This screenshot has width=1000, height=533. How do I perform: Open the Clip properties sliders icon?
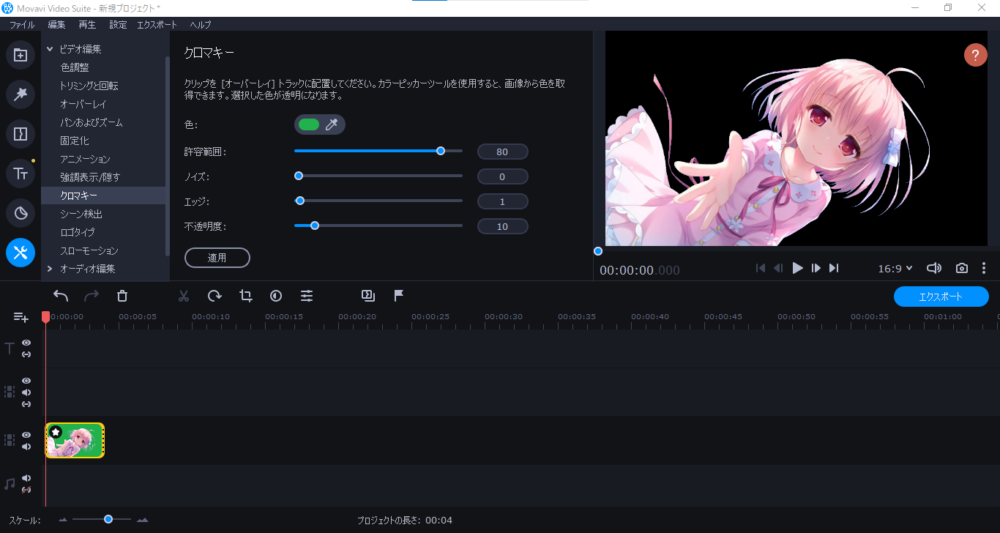pos(307,296)
